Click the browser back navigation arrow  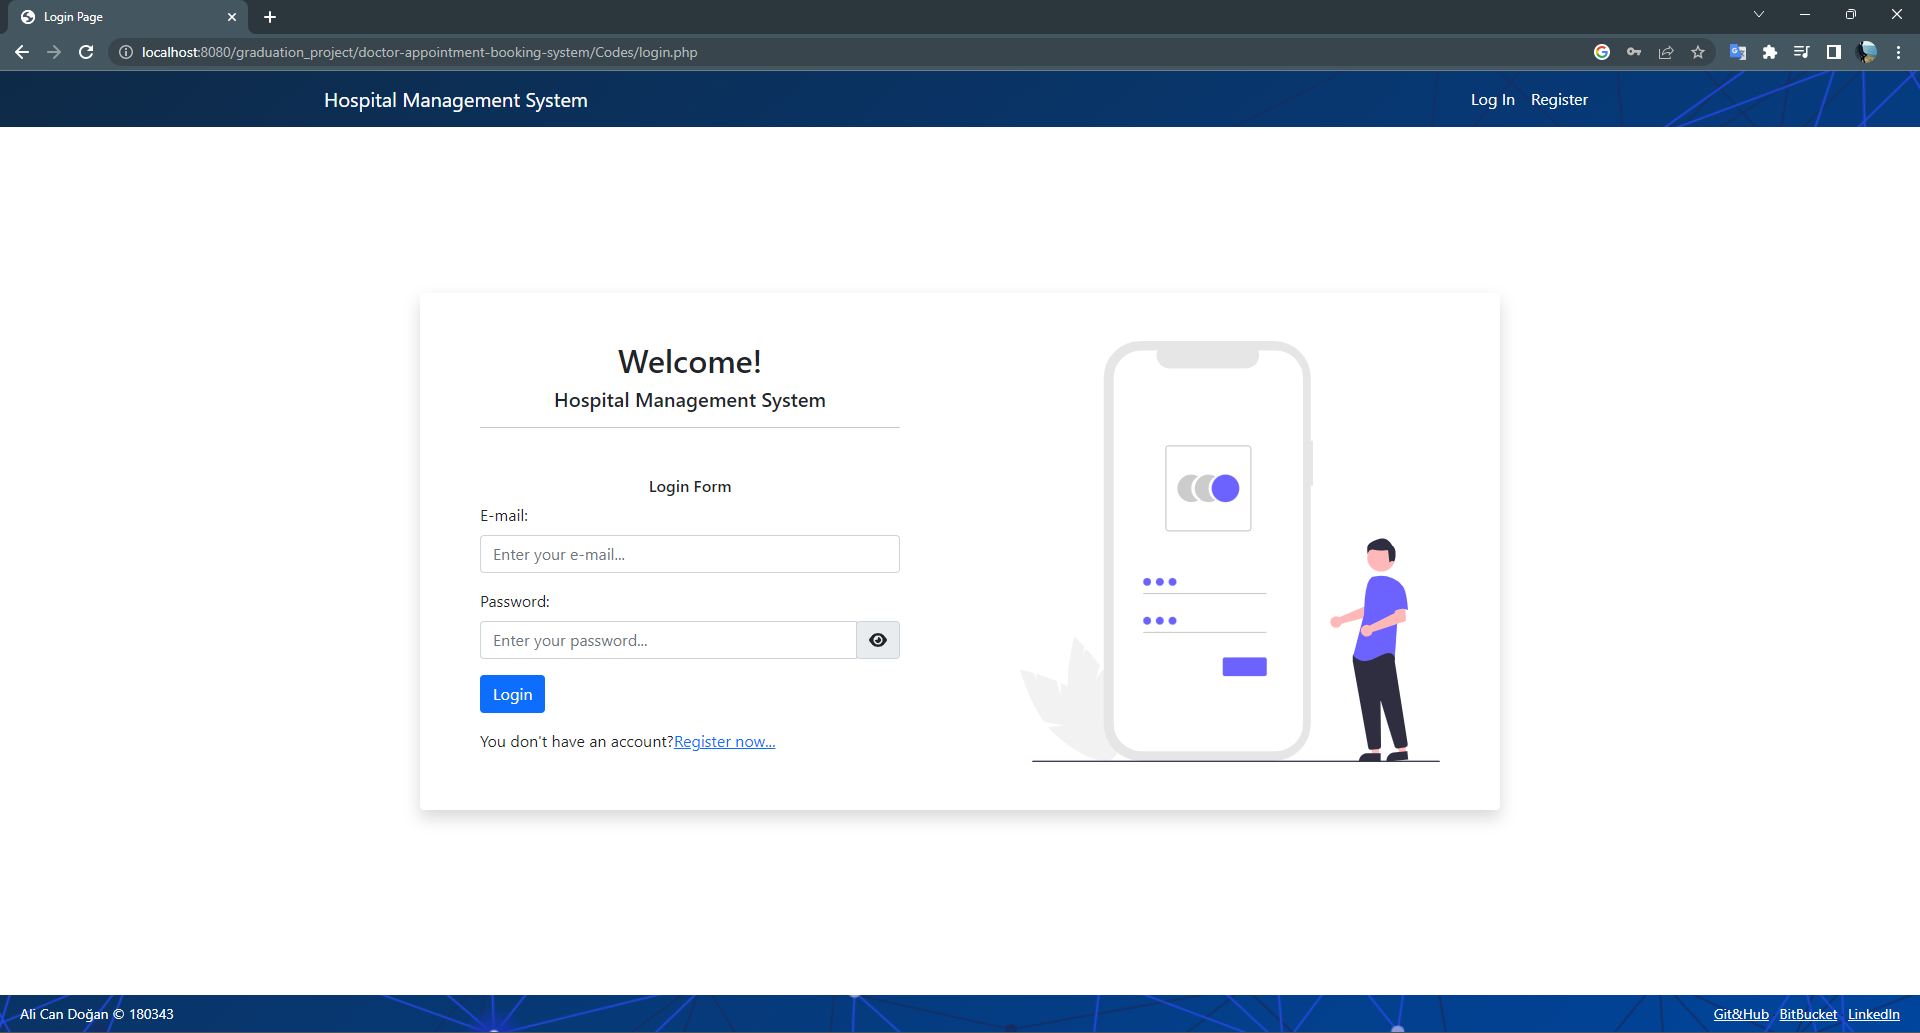point(22,52)
